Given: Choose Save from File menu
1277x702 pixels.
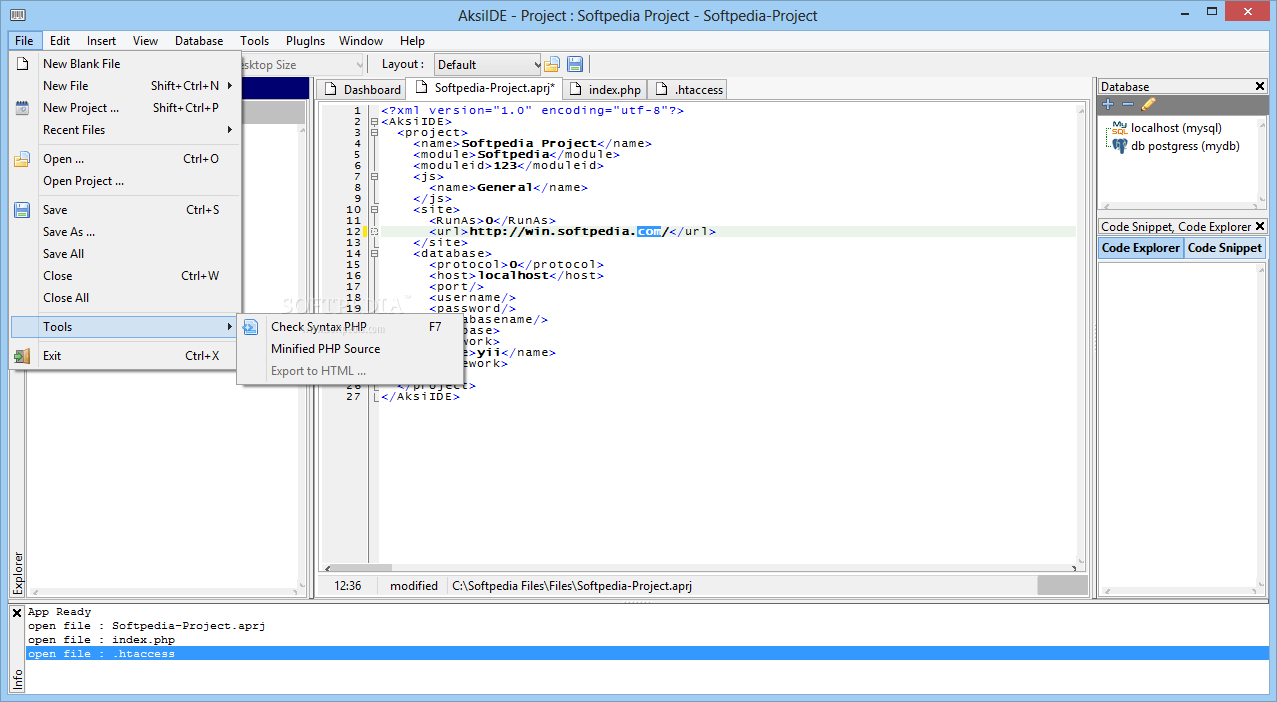Looking at the screenshot, I should tap(125, 210).
